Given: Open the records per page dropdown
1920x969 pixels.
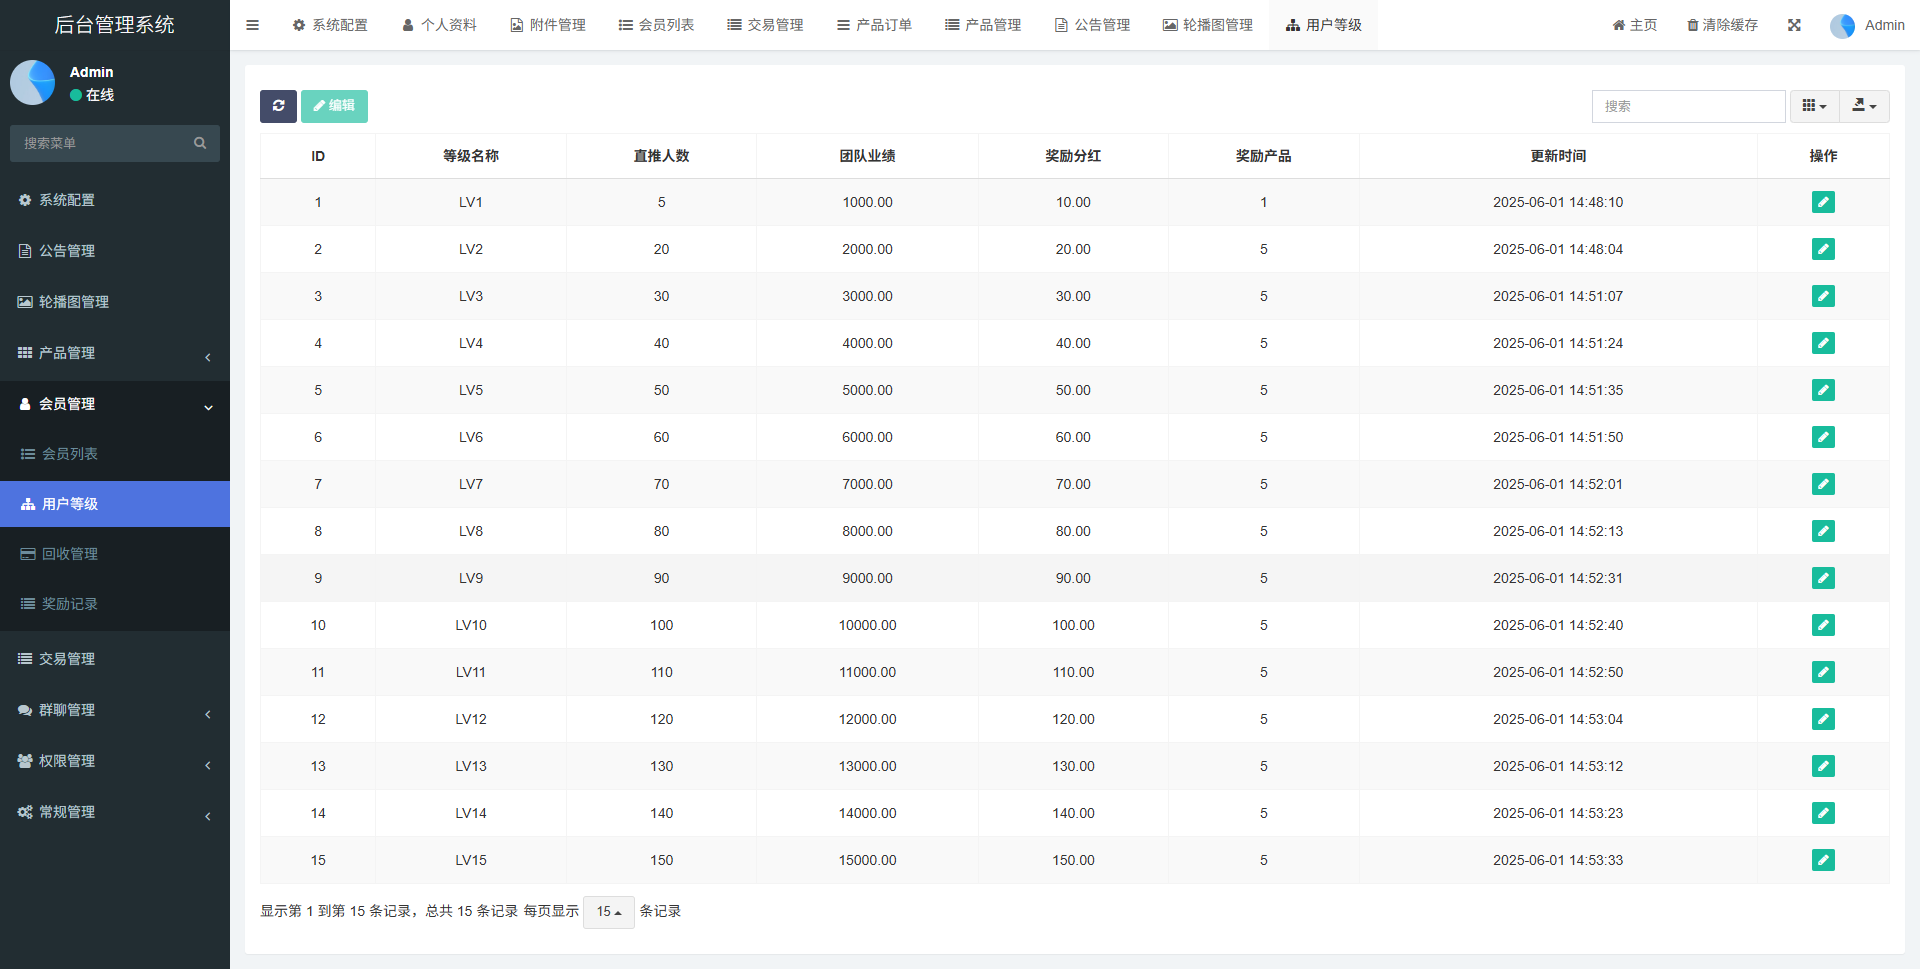Looking at the screenshot, I should [608, 912].
